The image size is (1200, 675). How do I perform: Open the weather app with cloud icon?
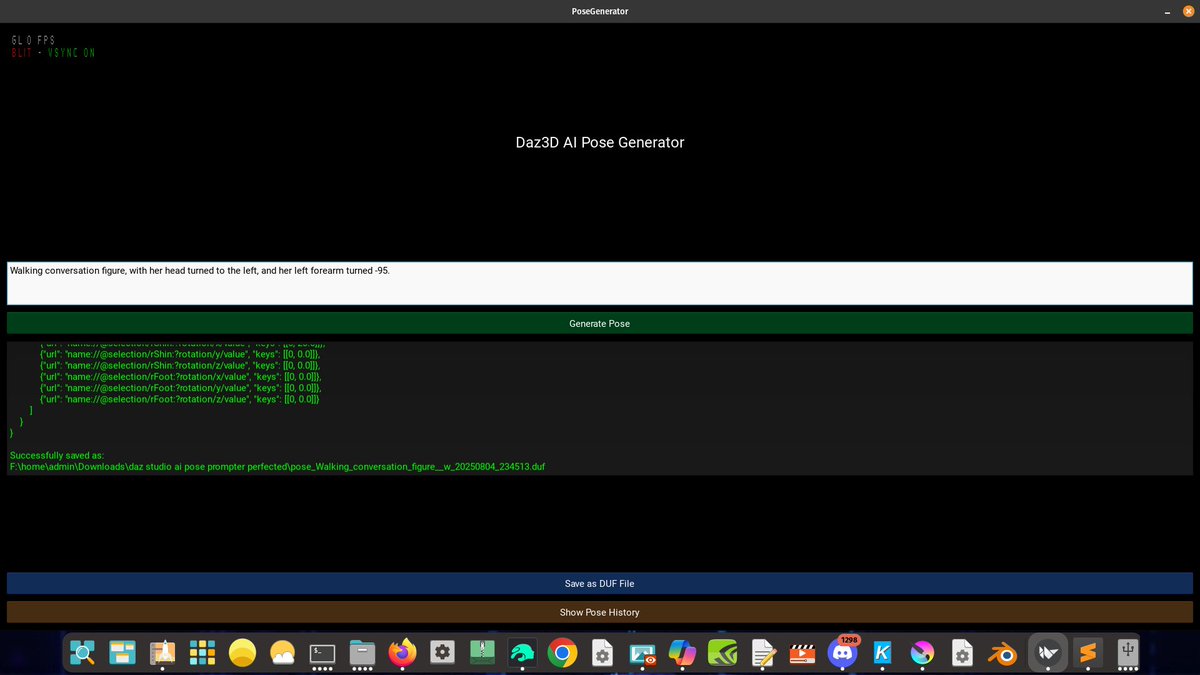pos(283,654)
